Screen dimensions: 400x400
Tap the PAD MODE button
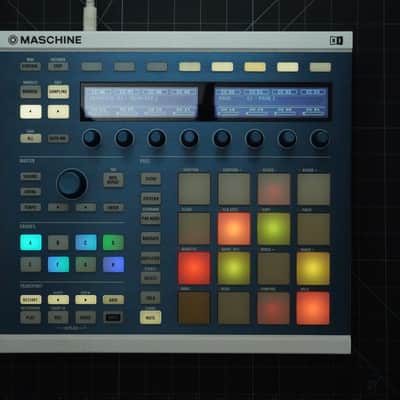tap(151, 219)
